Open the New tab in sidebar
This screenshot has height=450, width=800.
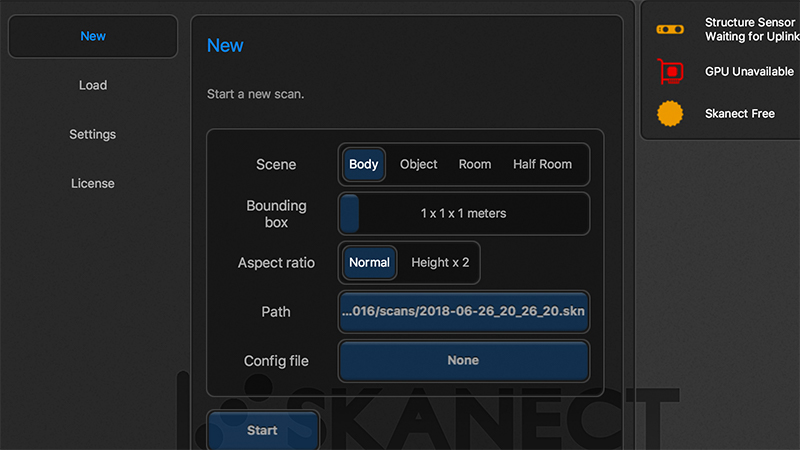pyautogui.click(x=93, y=36)
